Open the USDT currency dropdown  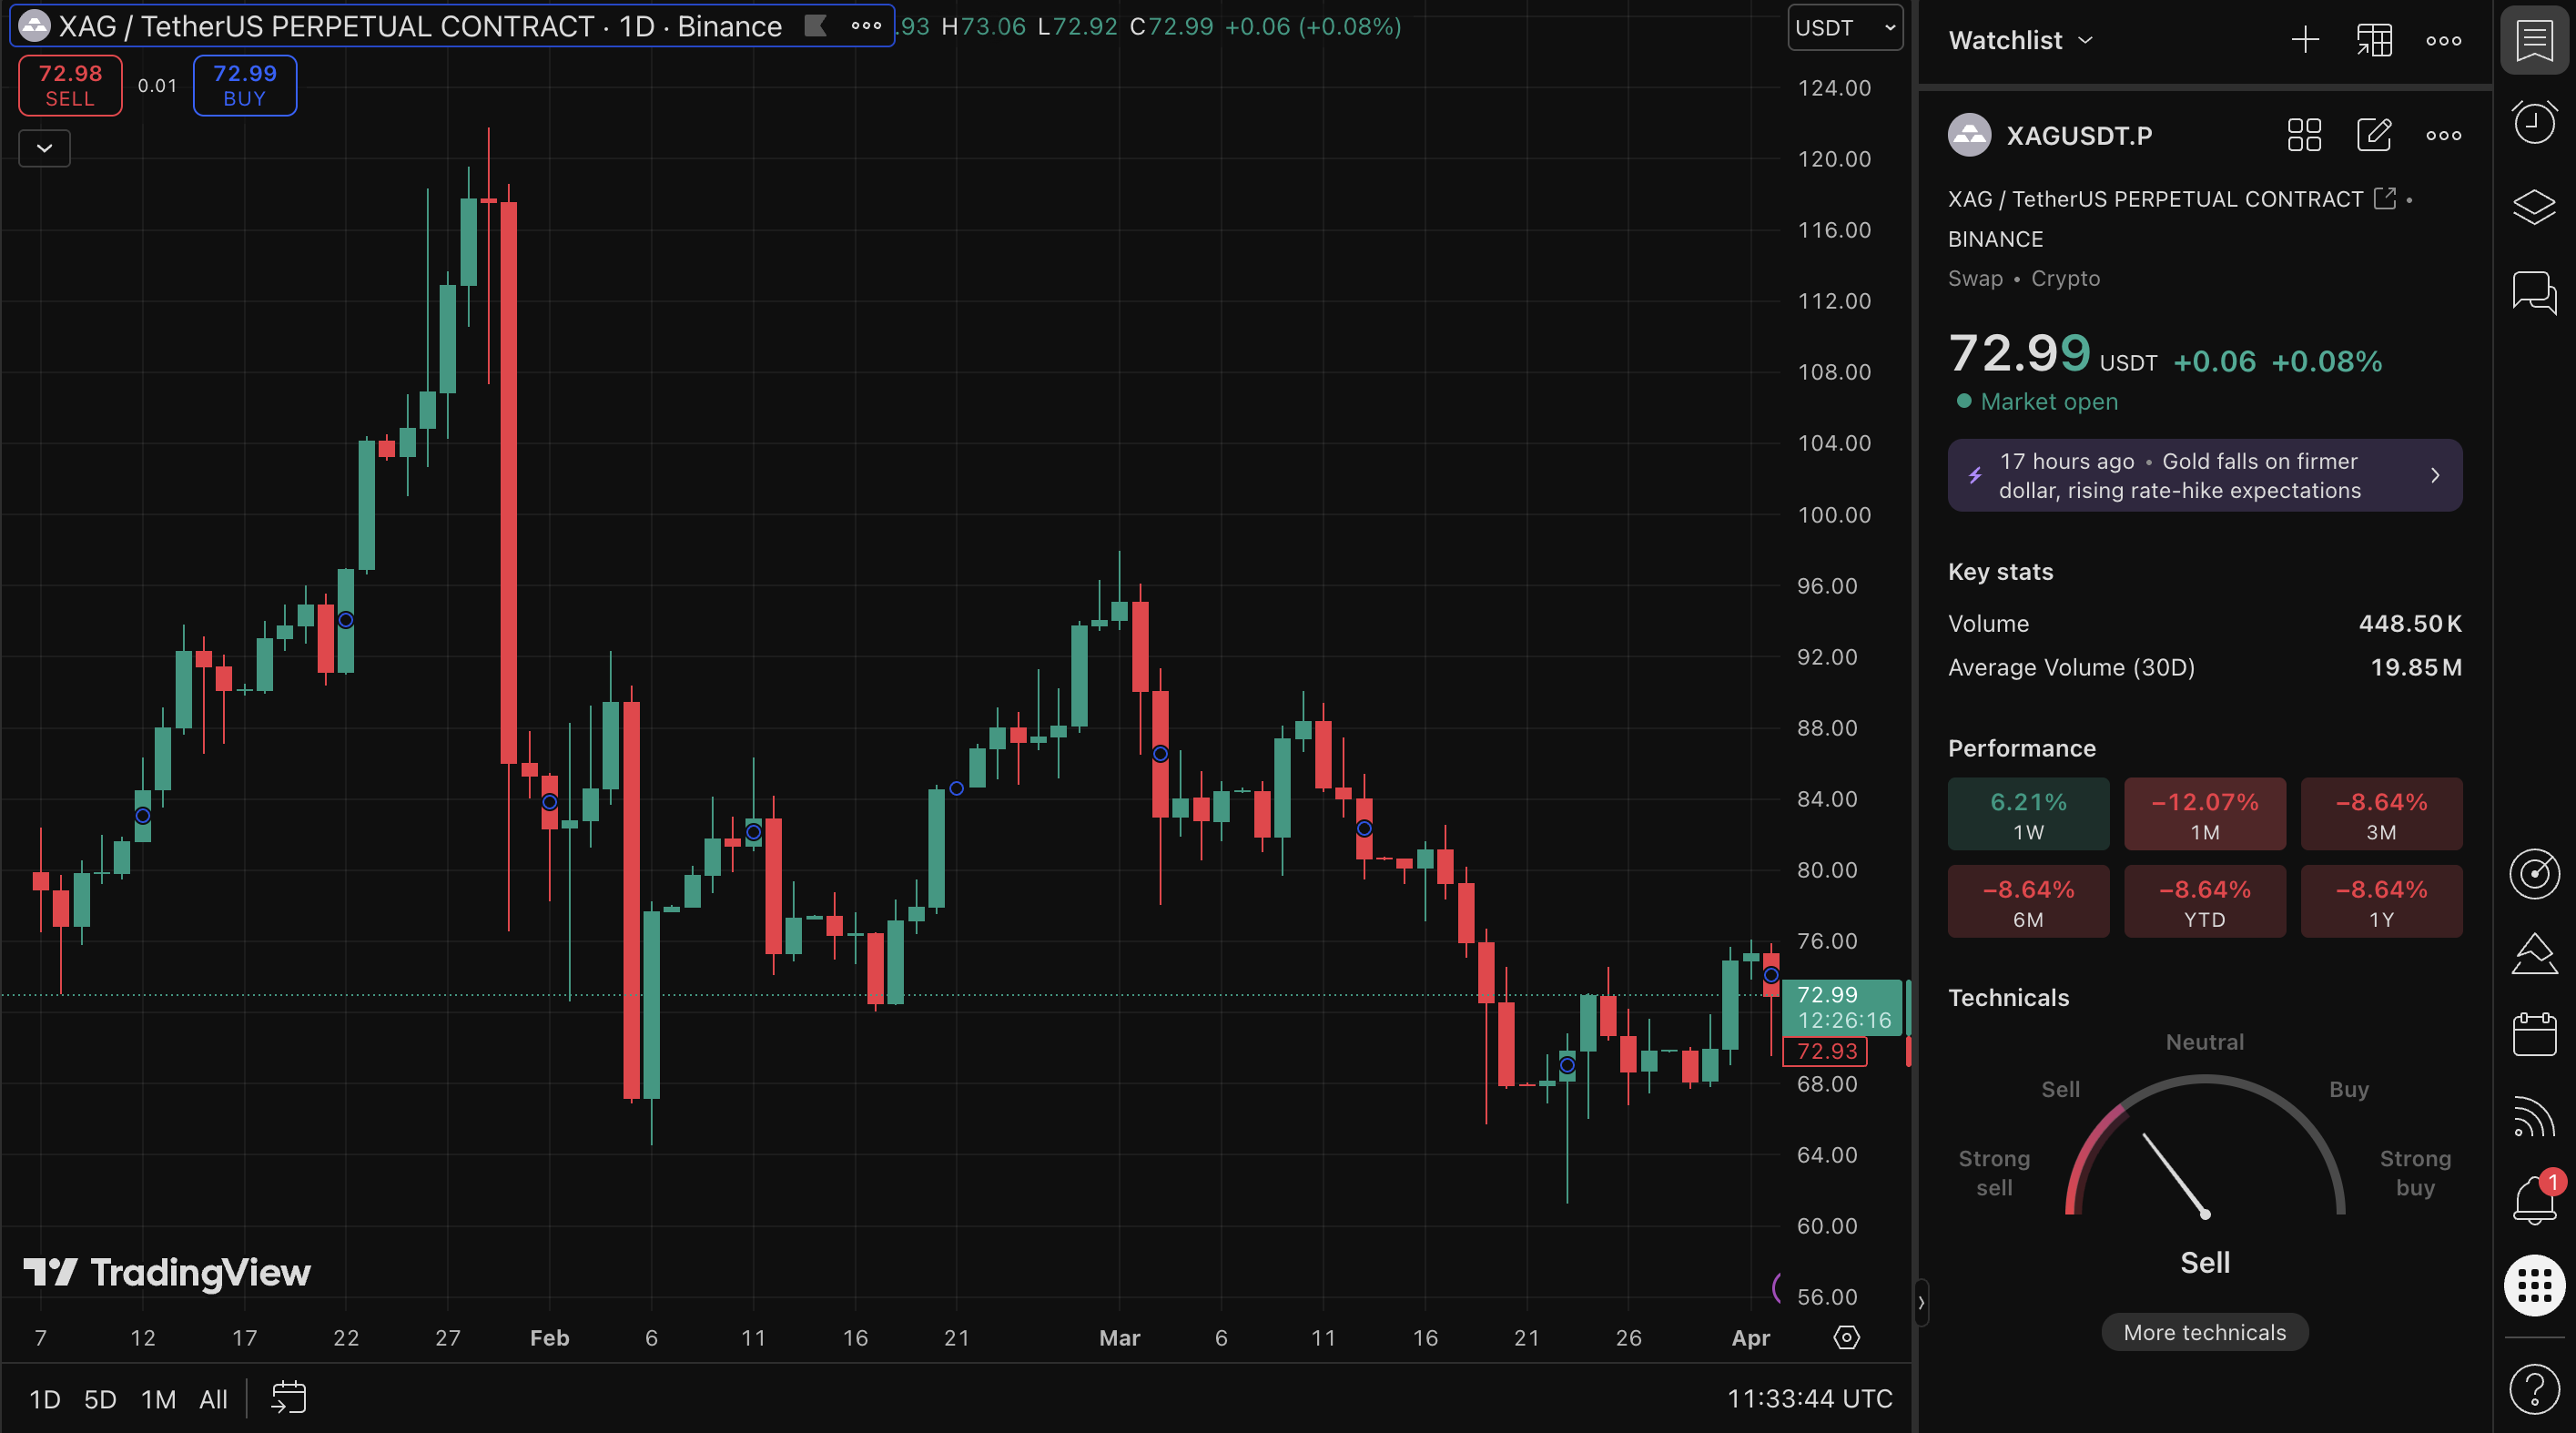click(1845, 27)
